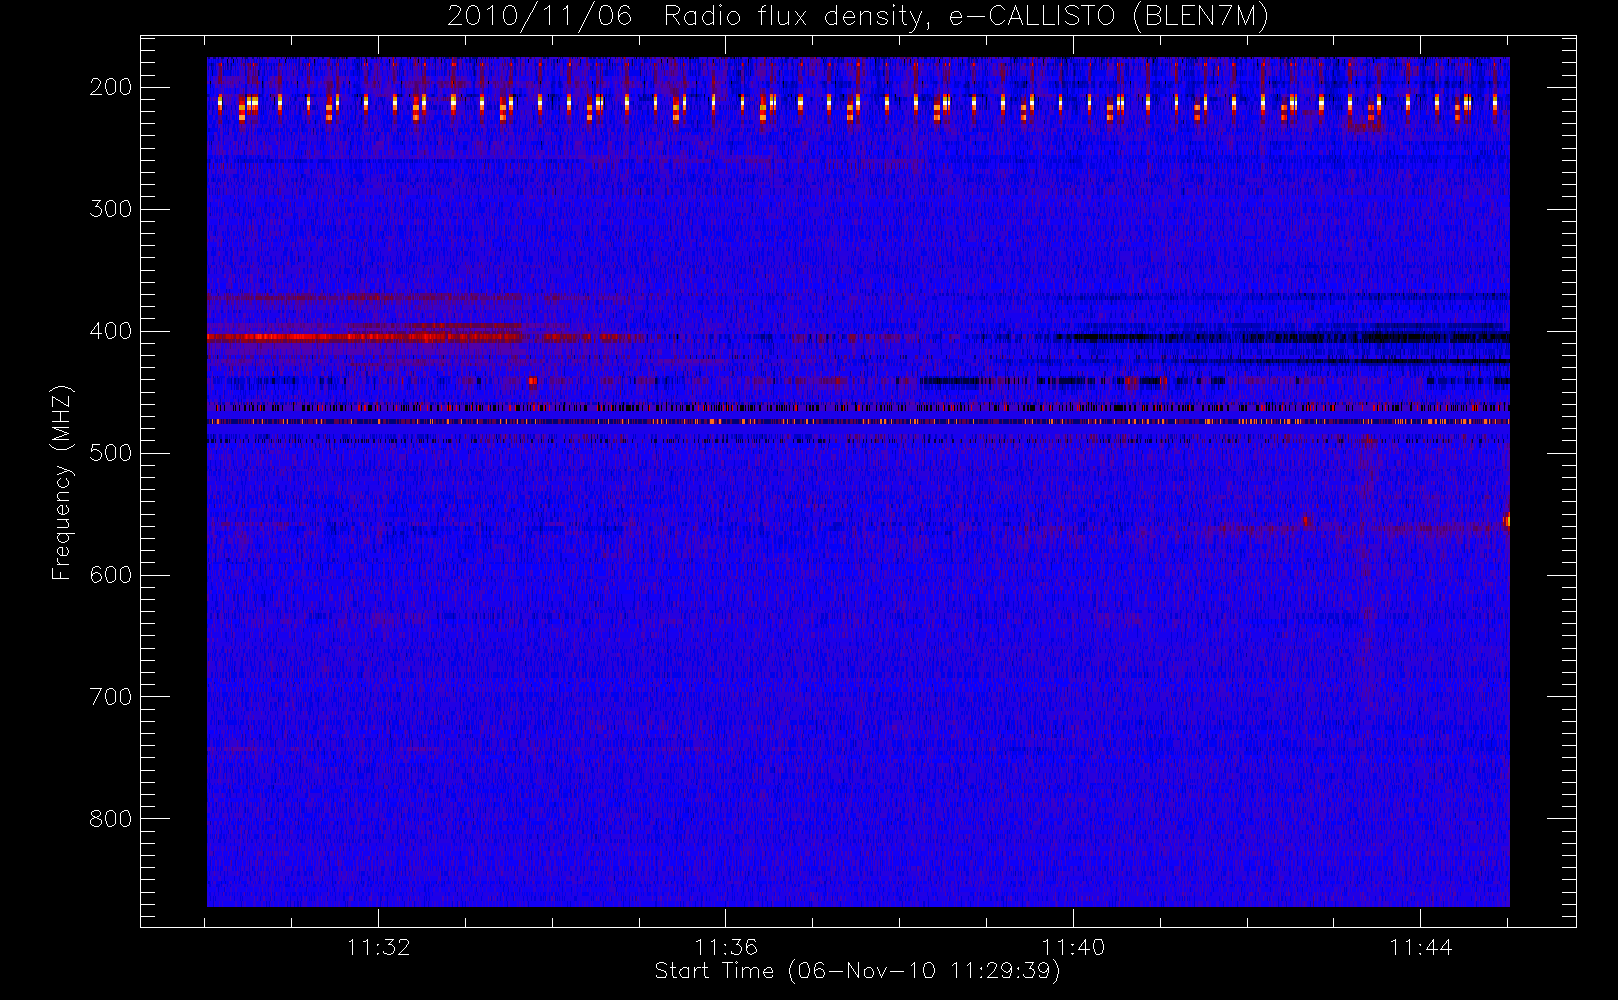Click the 11:44 time tick label
Viewport: 1618px width, 1000px height.
tap(1421, 947)
